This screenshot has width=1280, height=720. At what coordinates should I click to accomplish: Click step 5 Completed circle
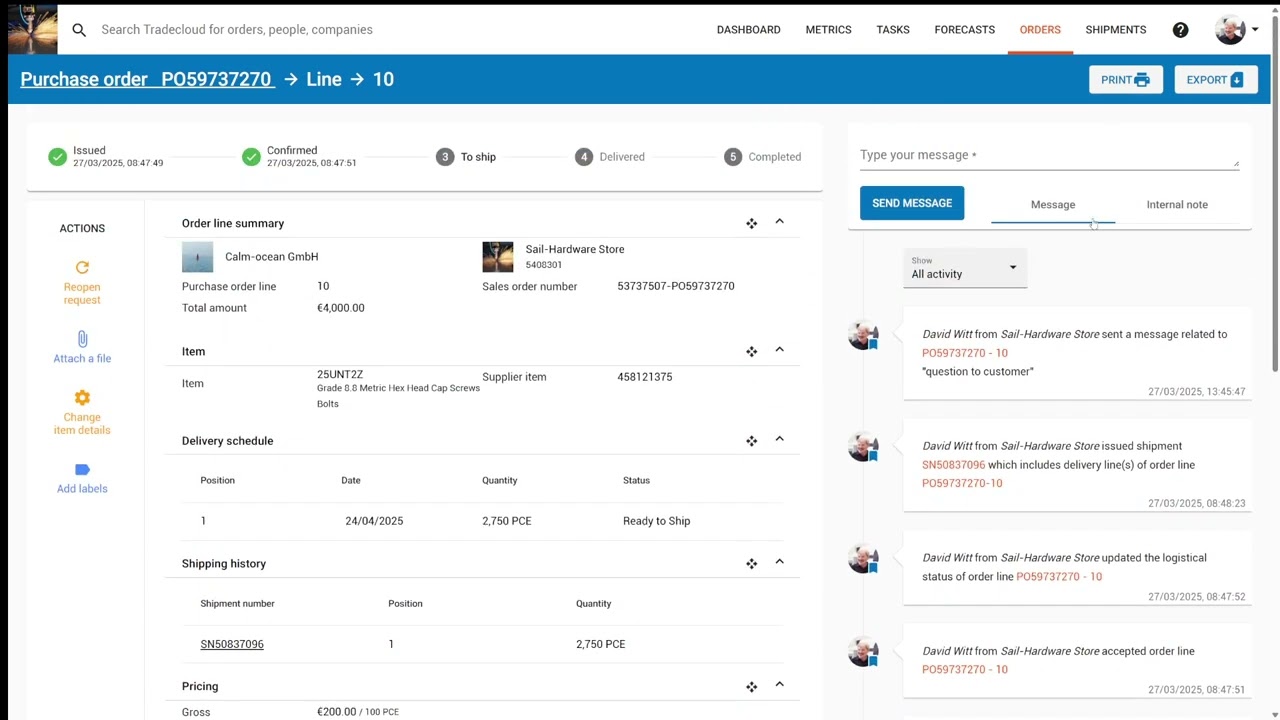point(733,157)
